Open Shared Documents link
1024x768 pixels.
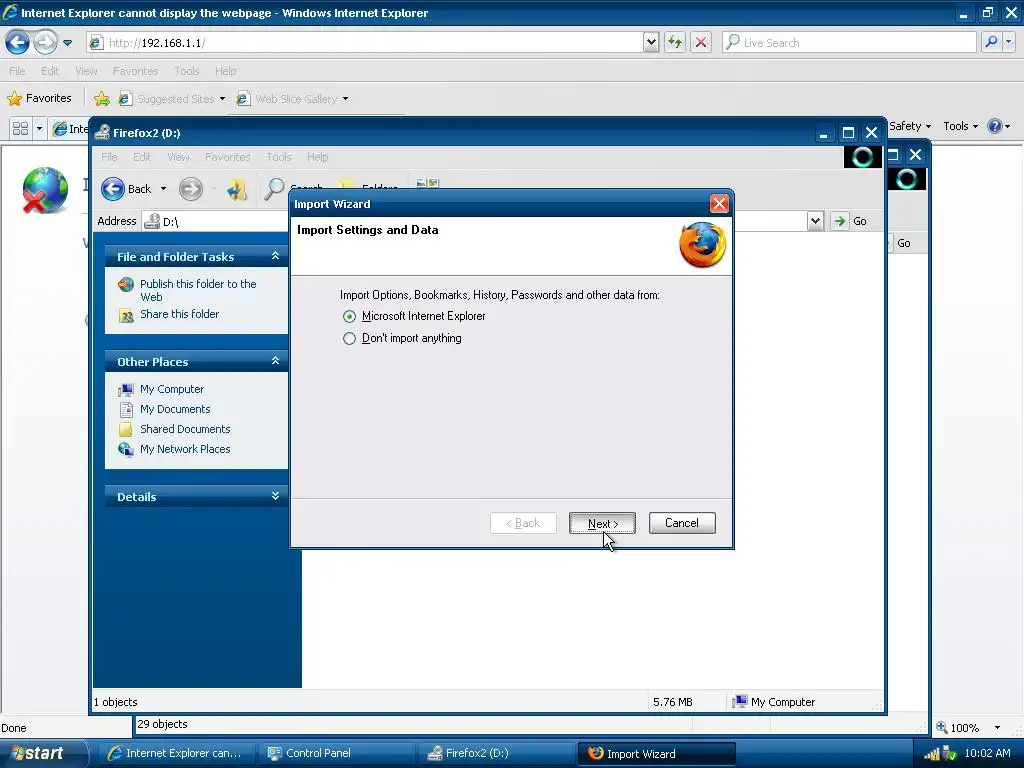tap(185, 429)
